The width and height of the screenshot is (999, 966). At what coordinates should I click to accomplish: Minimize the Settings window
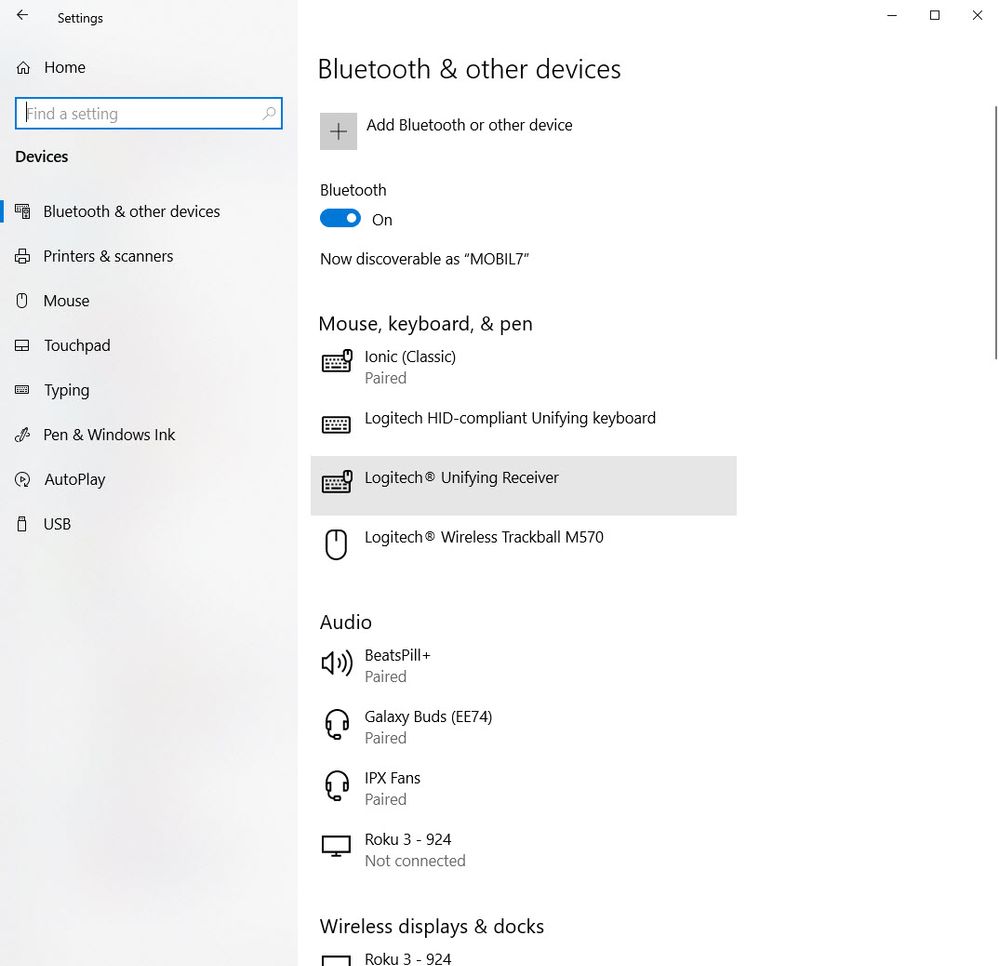892,15
